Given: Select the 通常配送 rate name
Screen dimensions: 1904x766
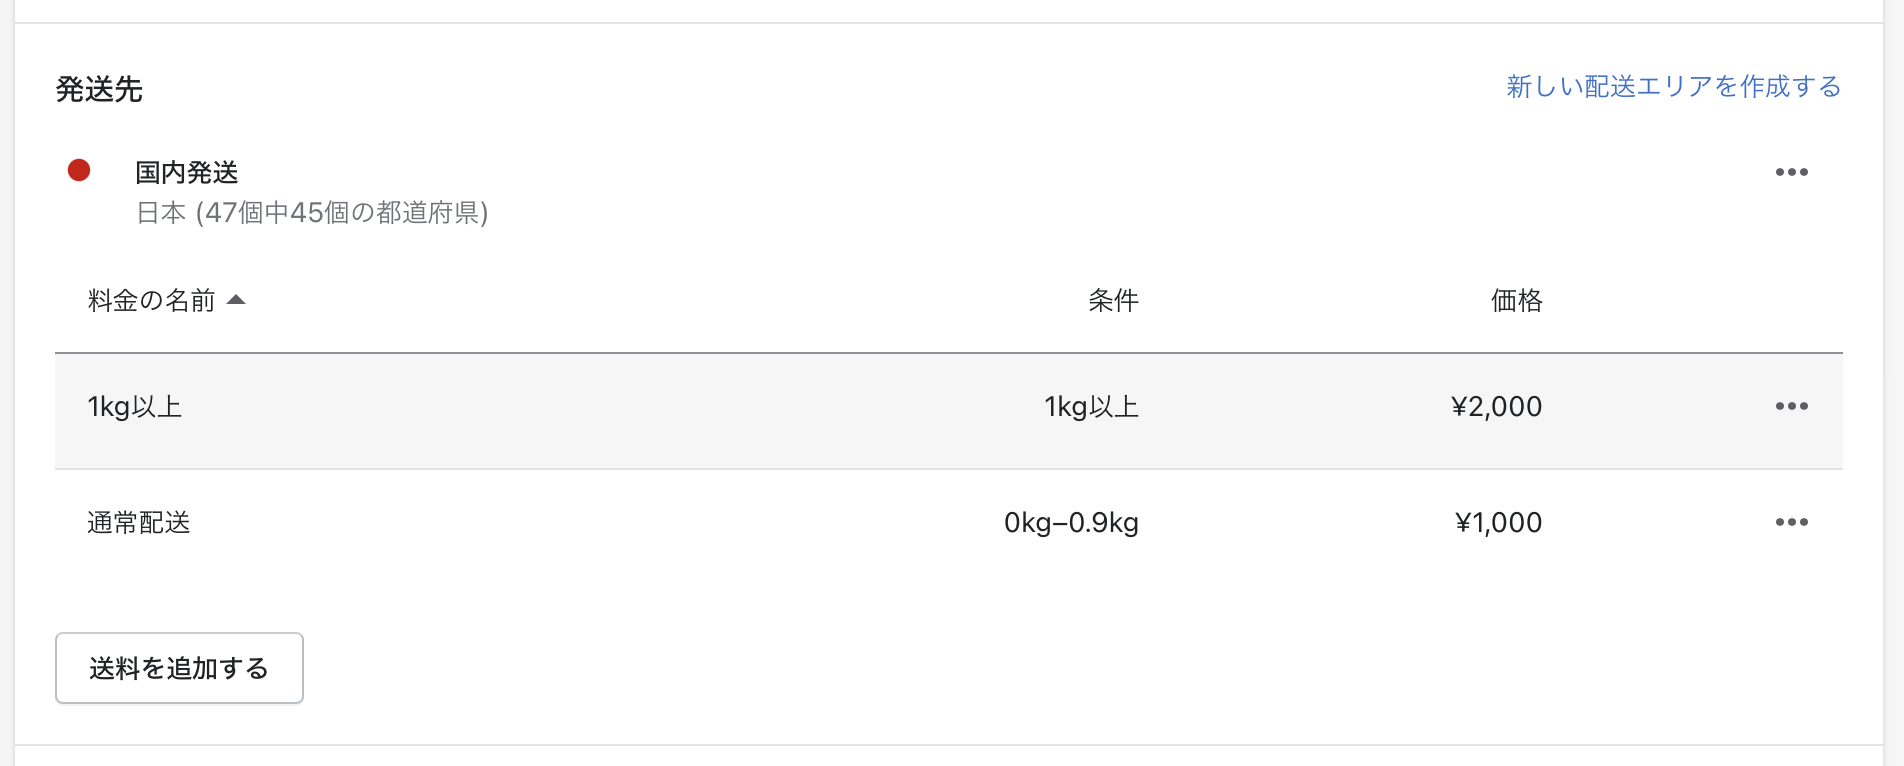Looking at the screenshot, I should 139,523.
